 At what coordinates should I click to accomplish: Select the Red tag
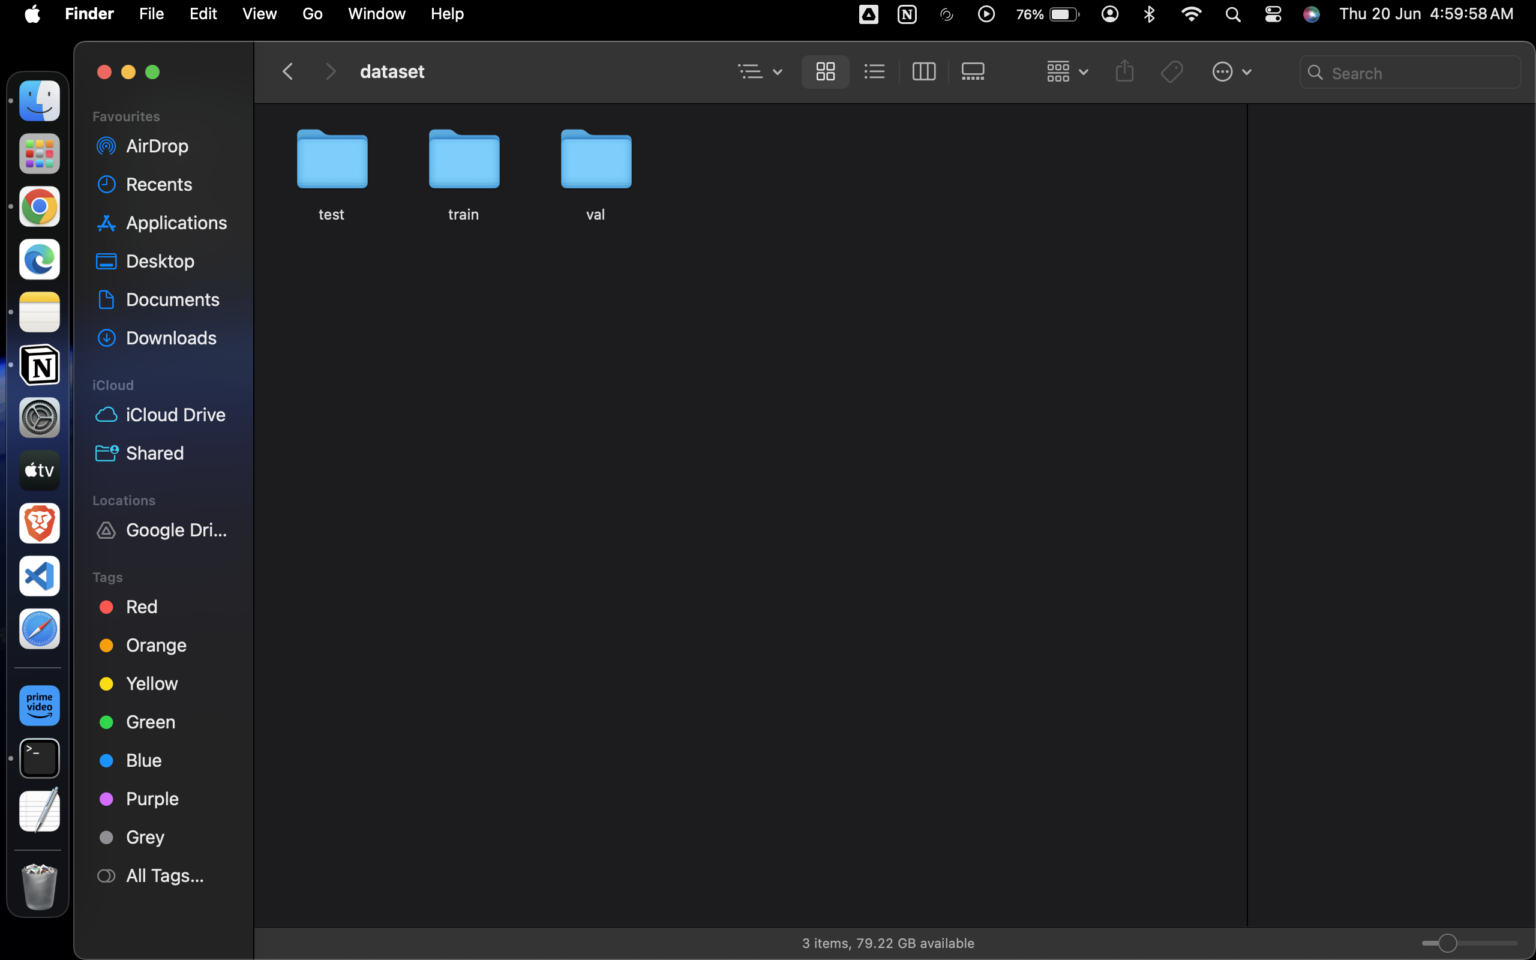(x=141, y=607)
